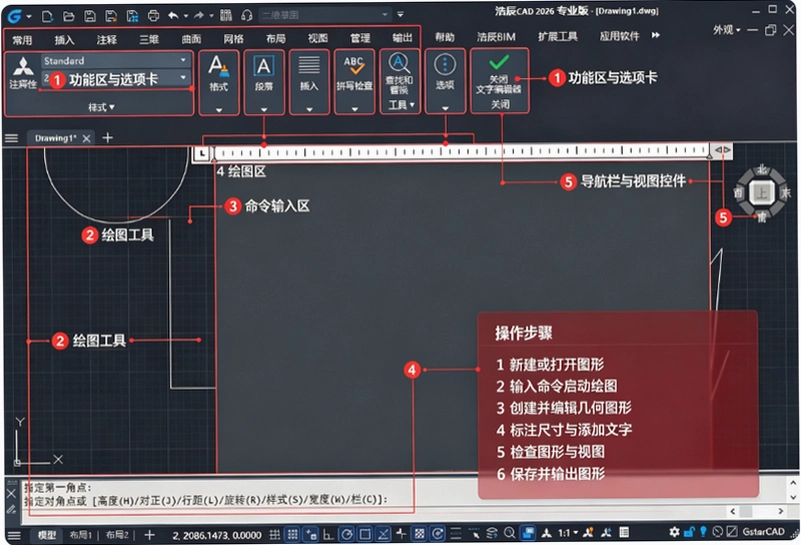Viewport: 801px width, 545px height.
Task: Undo the last action with the arrow icon
Action: (174, 16)
